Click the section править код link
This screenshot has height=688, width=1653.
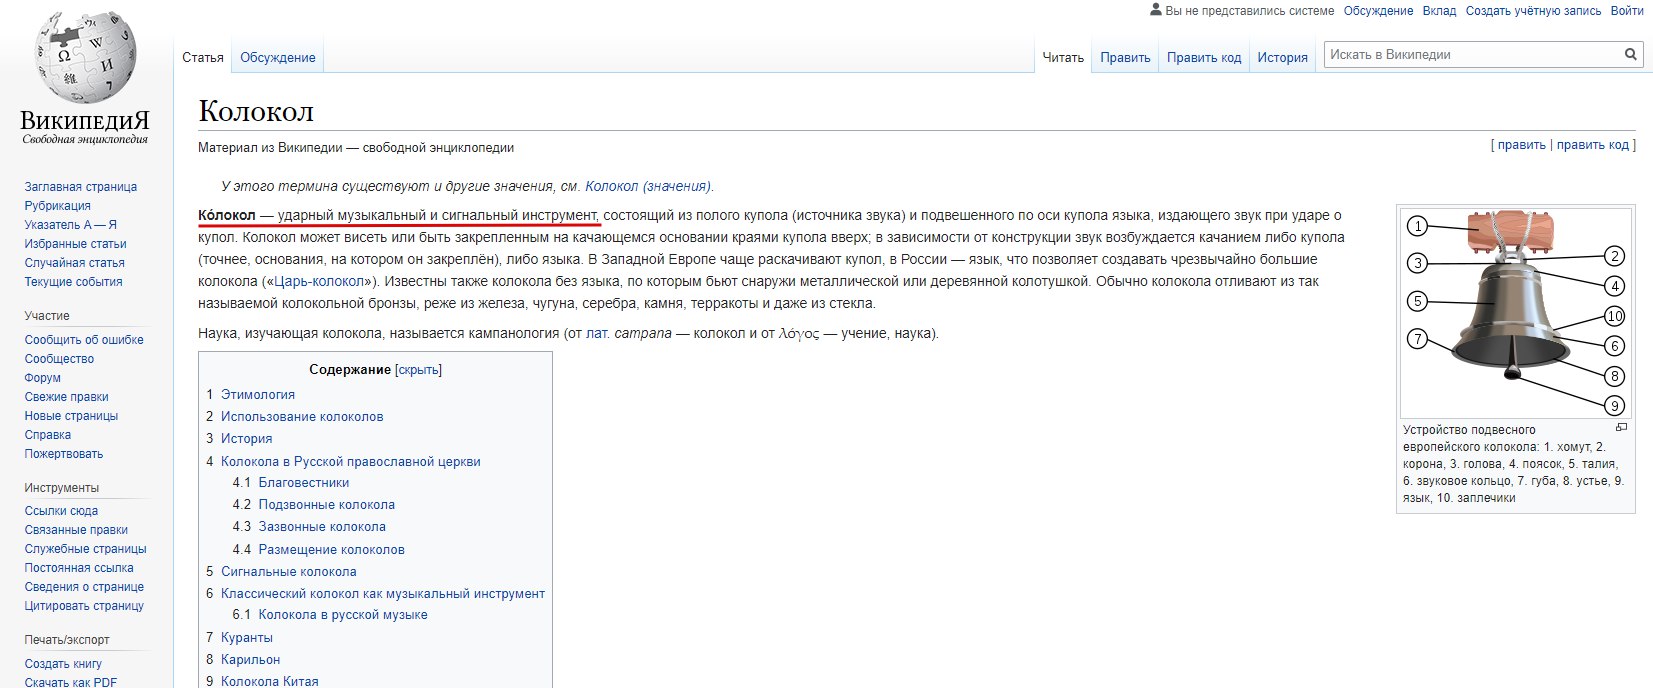1593,145
